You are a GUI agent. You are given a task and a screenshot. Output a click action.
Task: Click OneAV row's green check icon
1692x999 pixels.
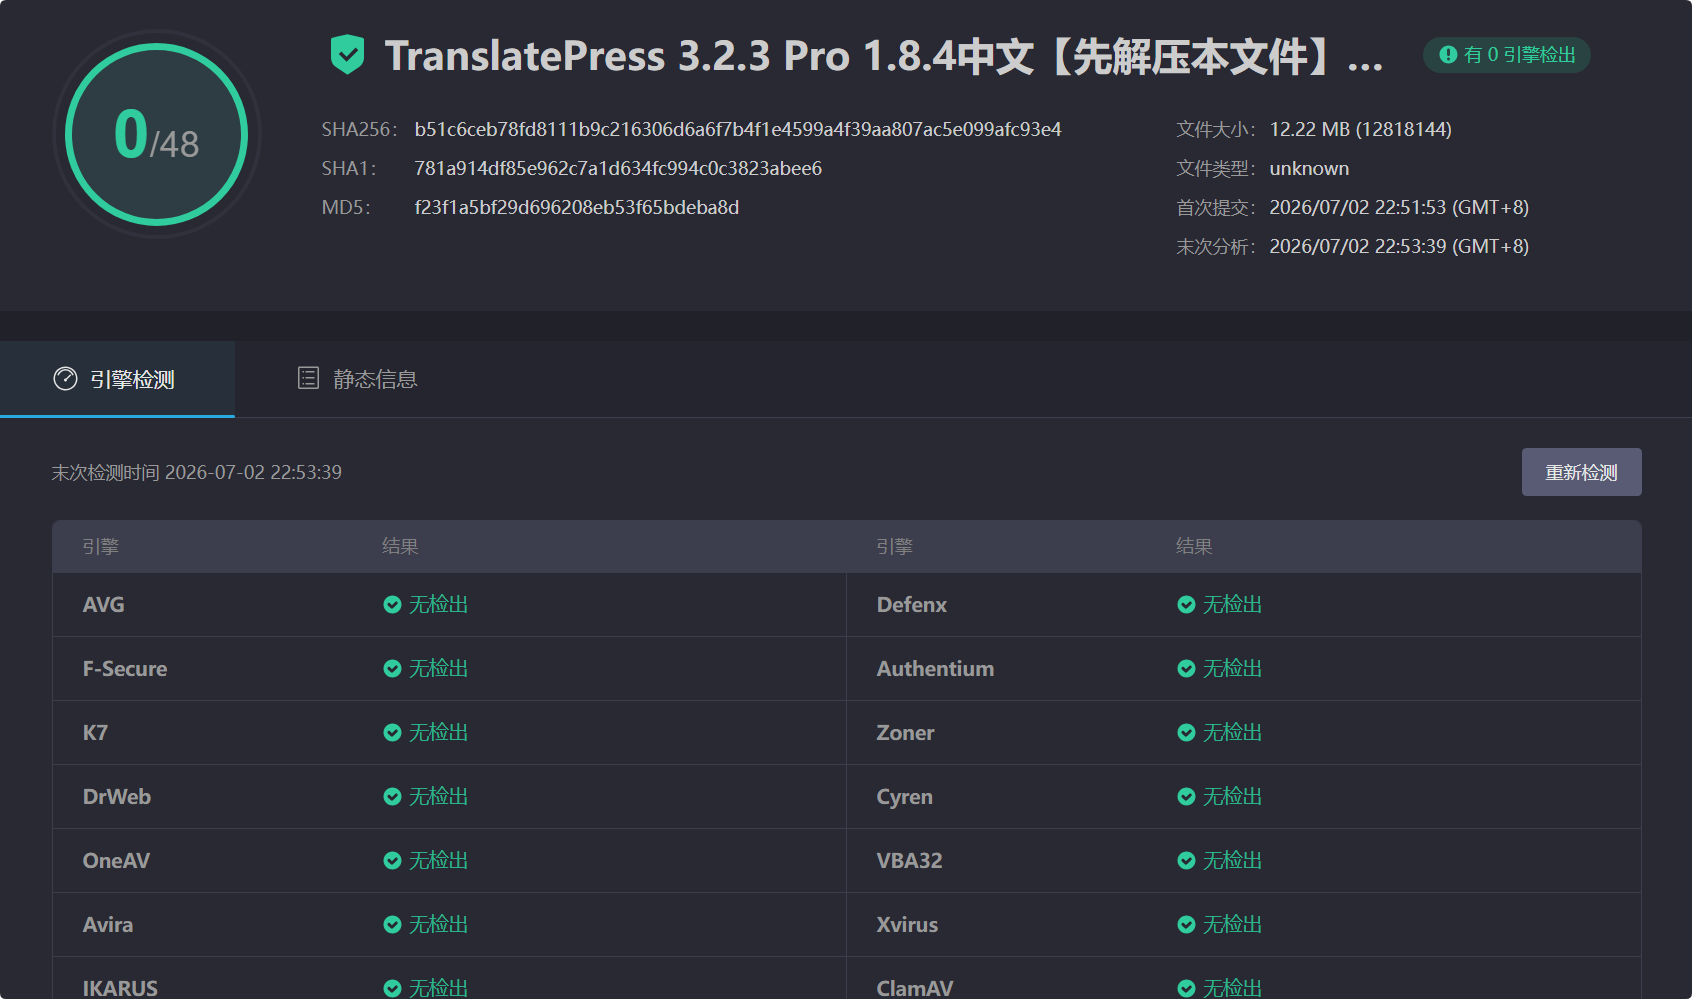pyautogui.click(x=392, y=861)
